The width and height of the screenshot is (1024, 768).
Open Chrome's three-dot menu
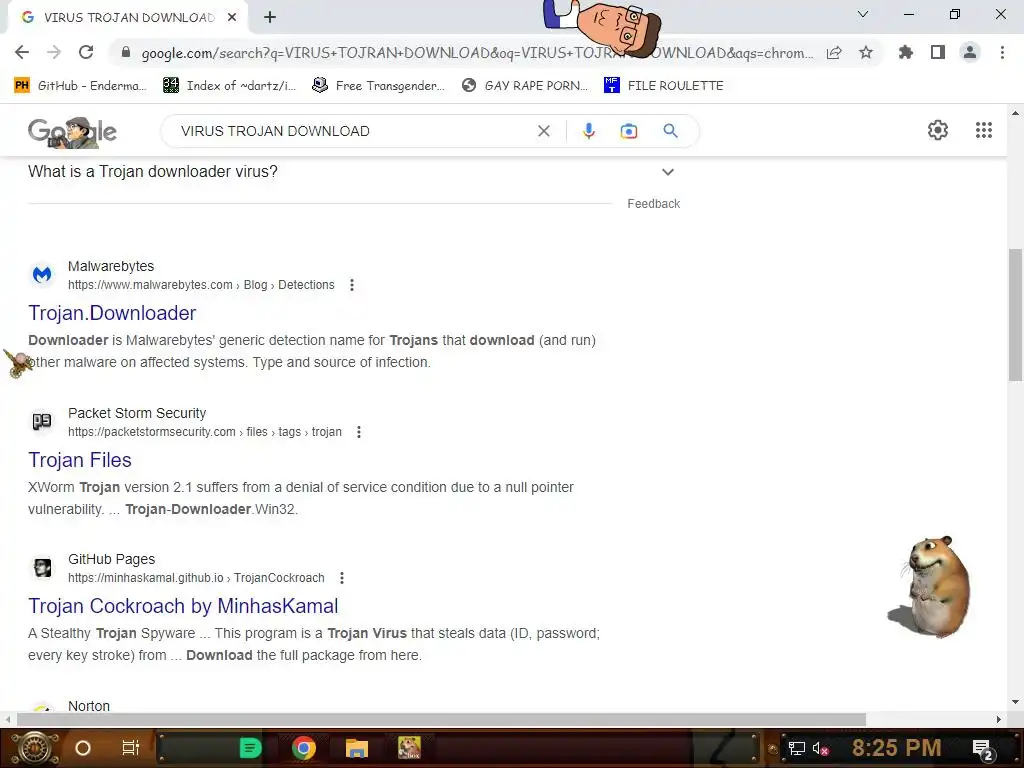coord(1002,52)
